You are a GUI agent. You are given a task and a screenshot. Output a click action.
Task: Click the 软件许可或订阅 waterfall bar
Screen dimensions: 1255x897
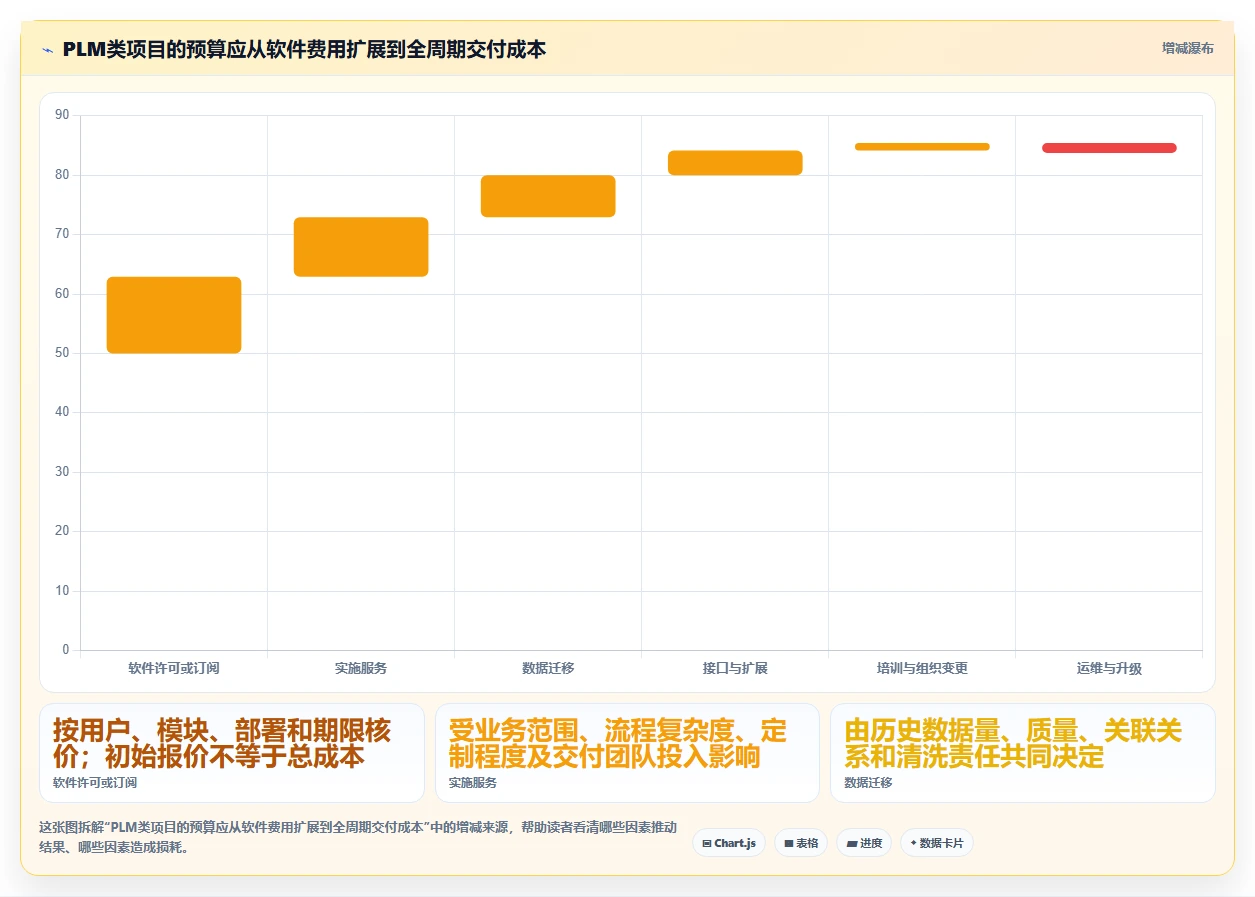click(x=174, y=315)
